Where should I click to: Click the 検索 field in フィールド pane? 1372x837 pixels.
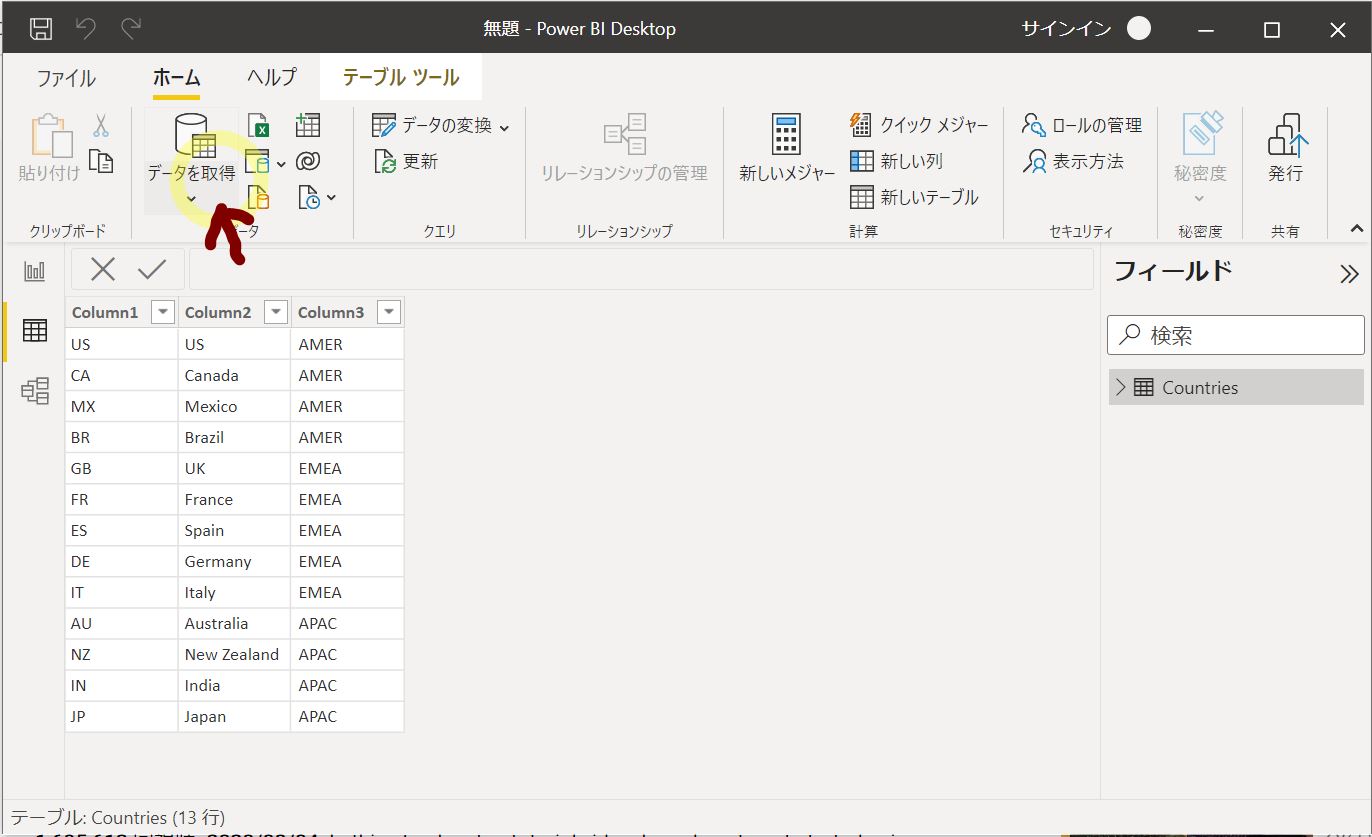coord(1236,335)
